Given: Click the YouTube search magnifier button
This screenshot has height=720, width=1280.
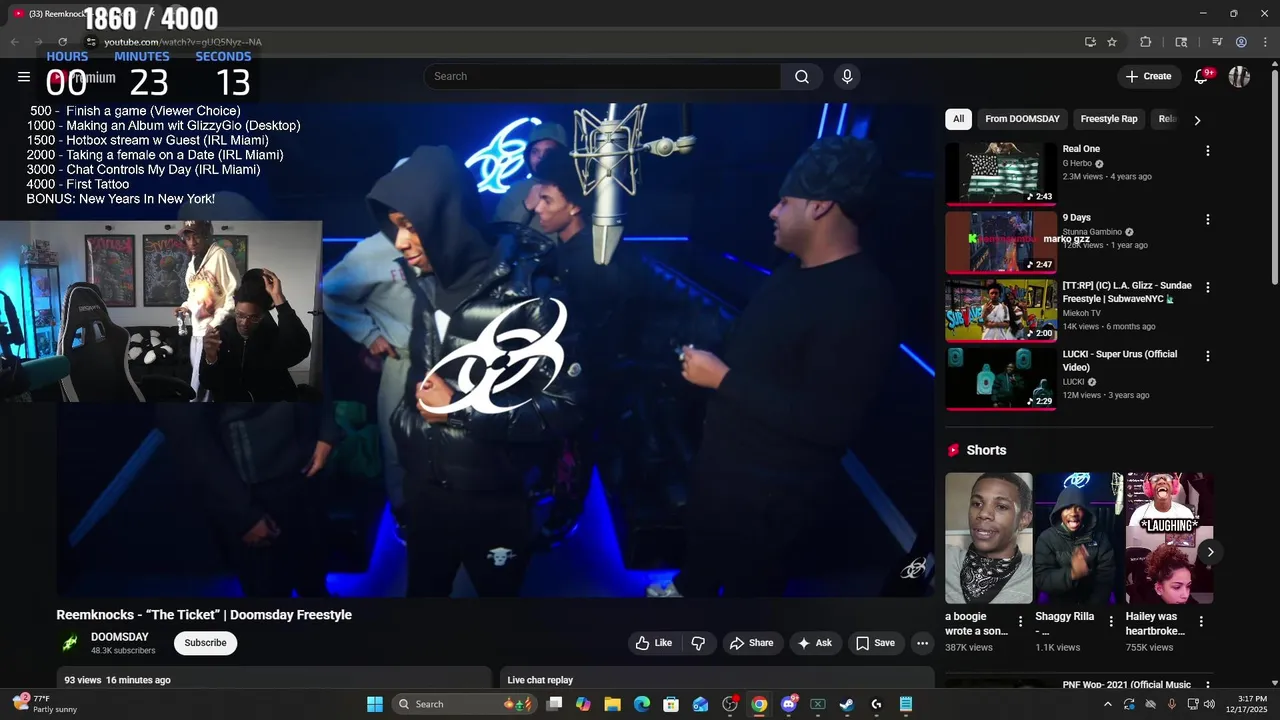Looking at the screenshot, I should (802, 77).
